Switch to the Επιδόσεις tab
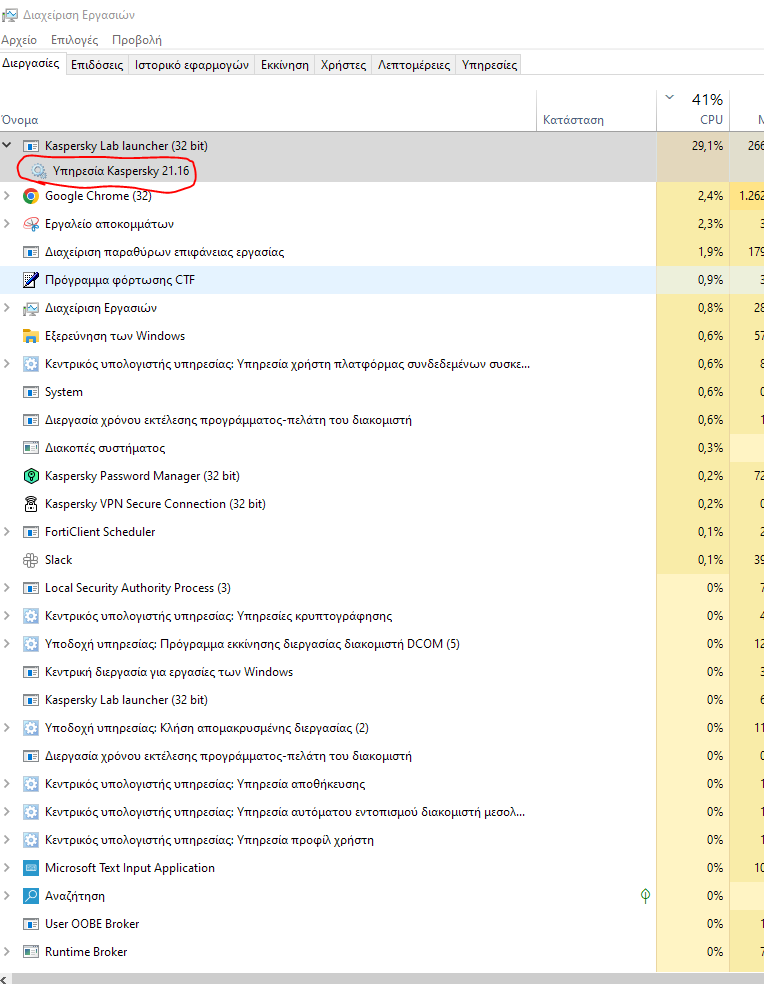Screen dimensions: 764x984 click(97, 65)
